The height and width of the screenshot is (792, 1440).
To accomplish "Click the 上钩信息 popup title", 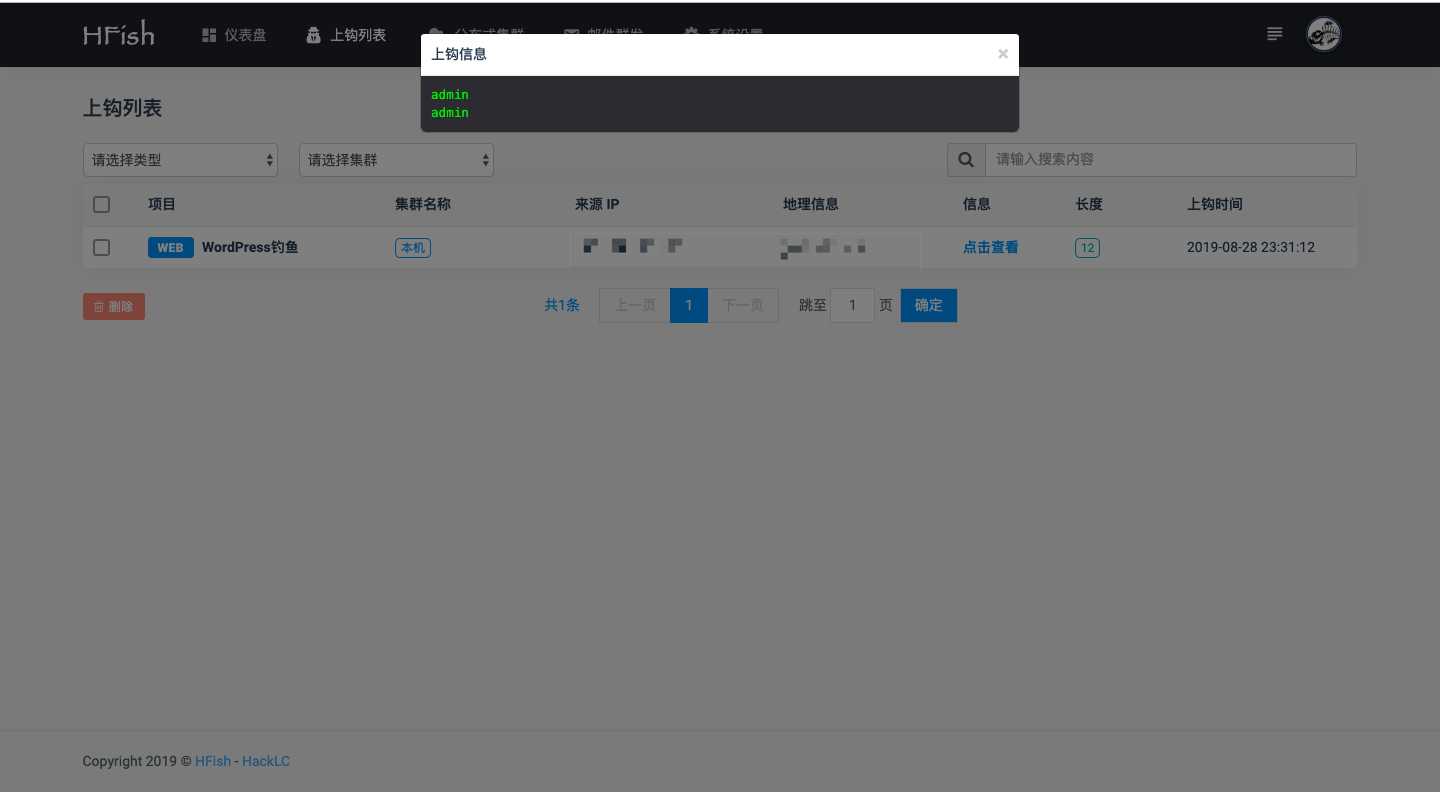I will coord(459,54).
